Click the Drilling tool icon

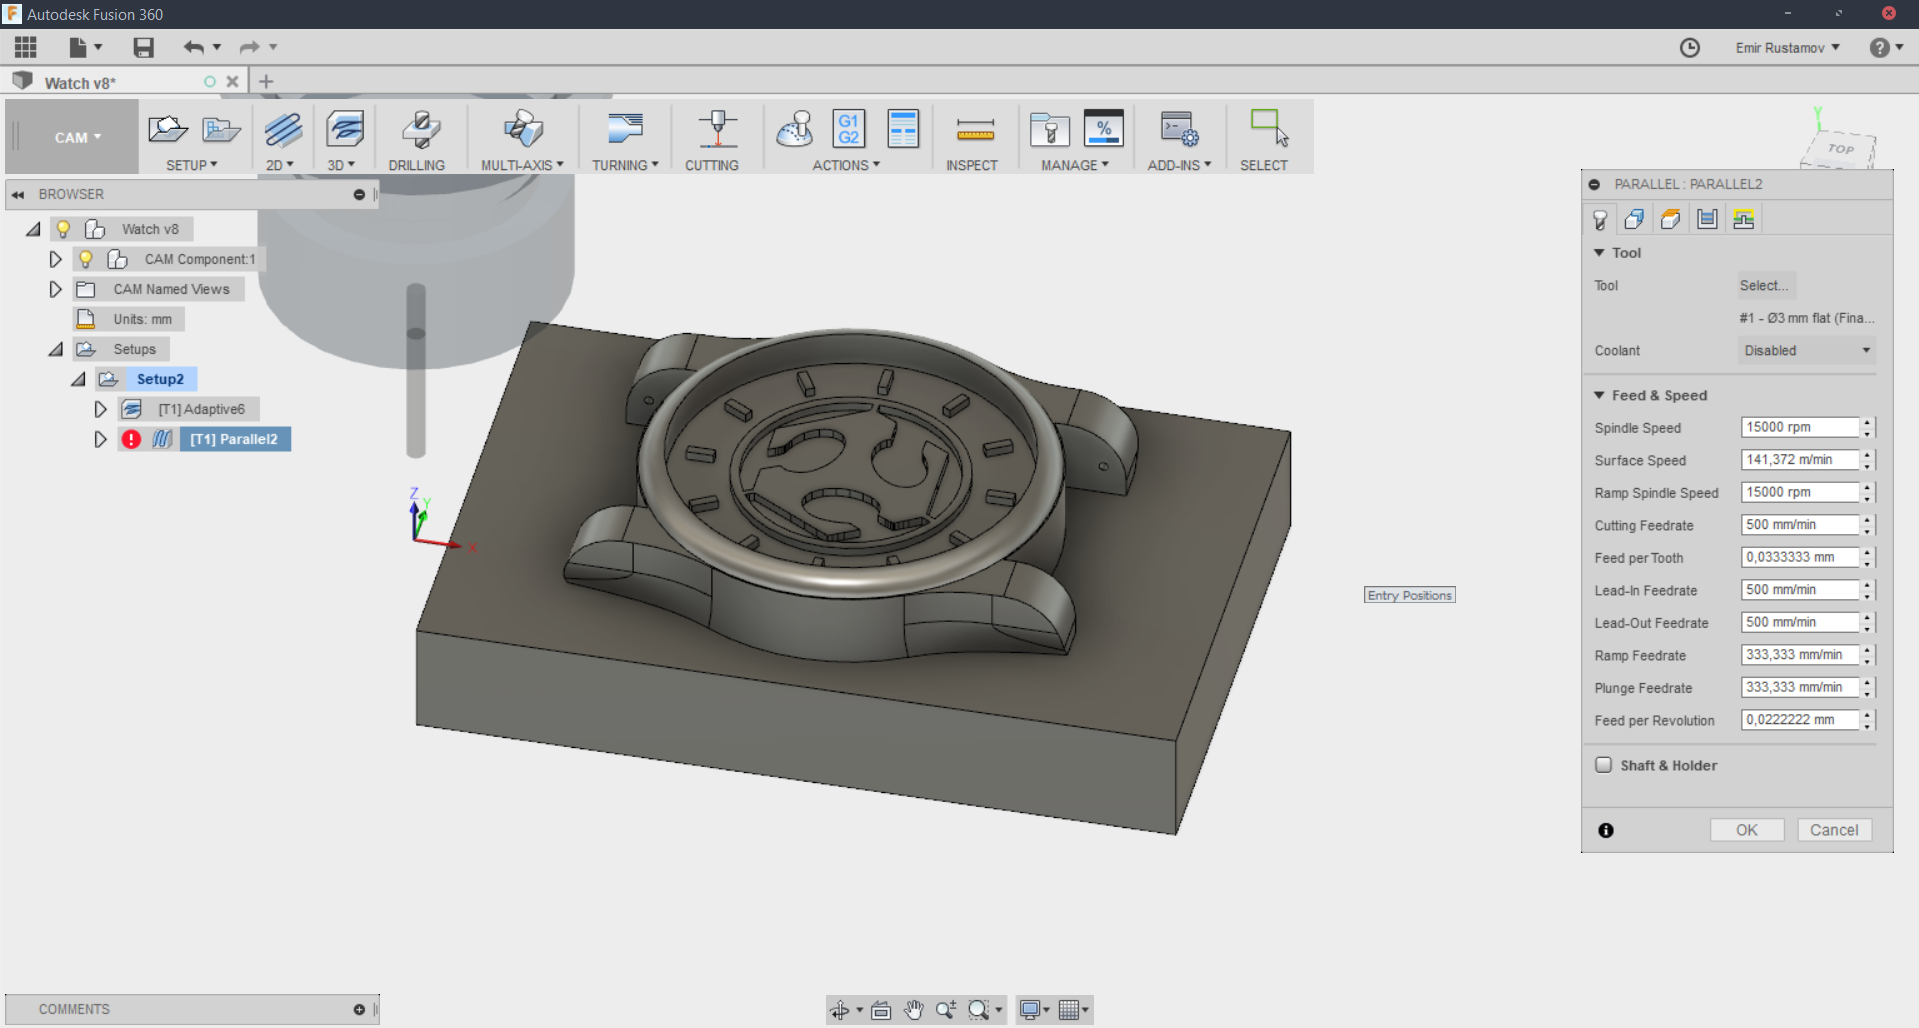coord(419,130)
